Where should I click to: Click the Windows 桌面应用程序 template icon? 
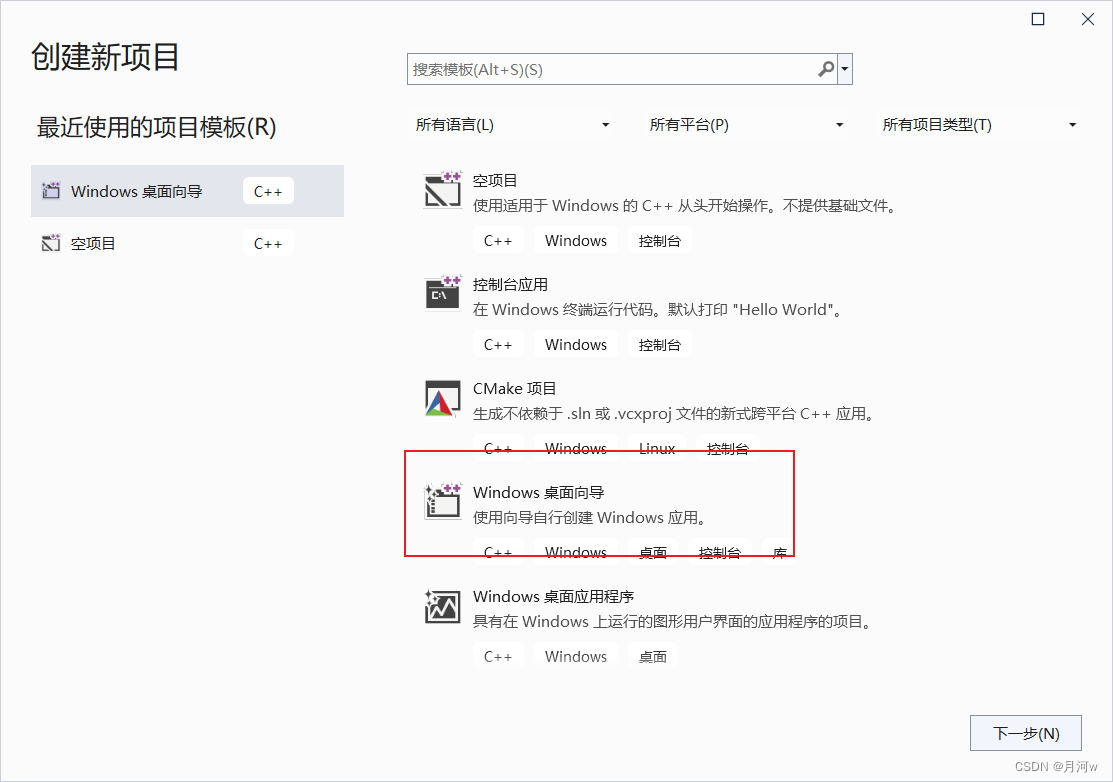point(443,606)
